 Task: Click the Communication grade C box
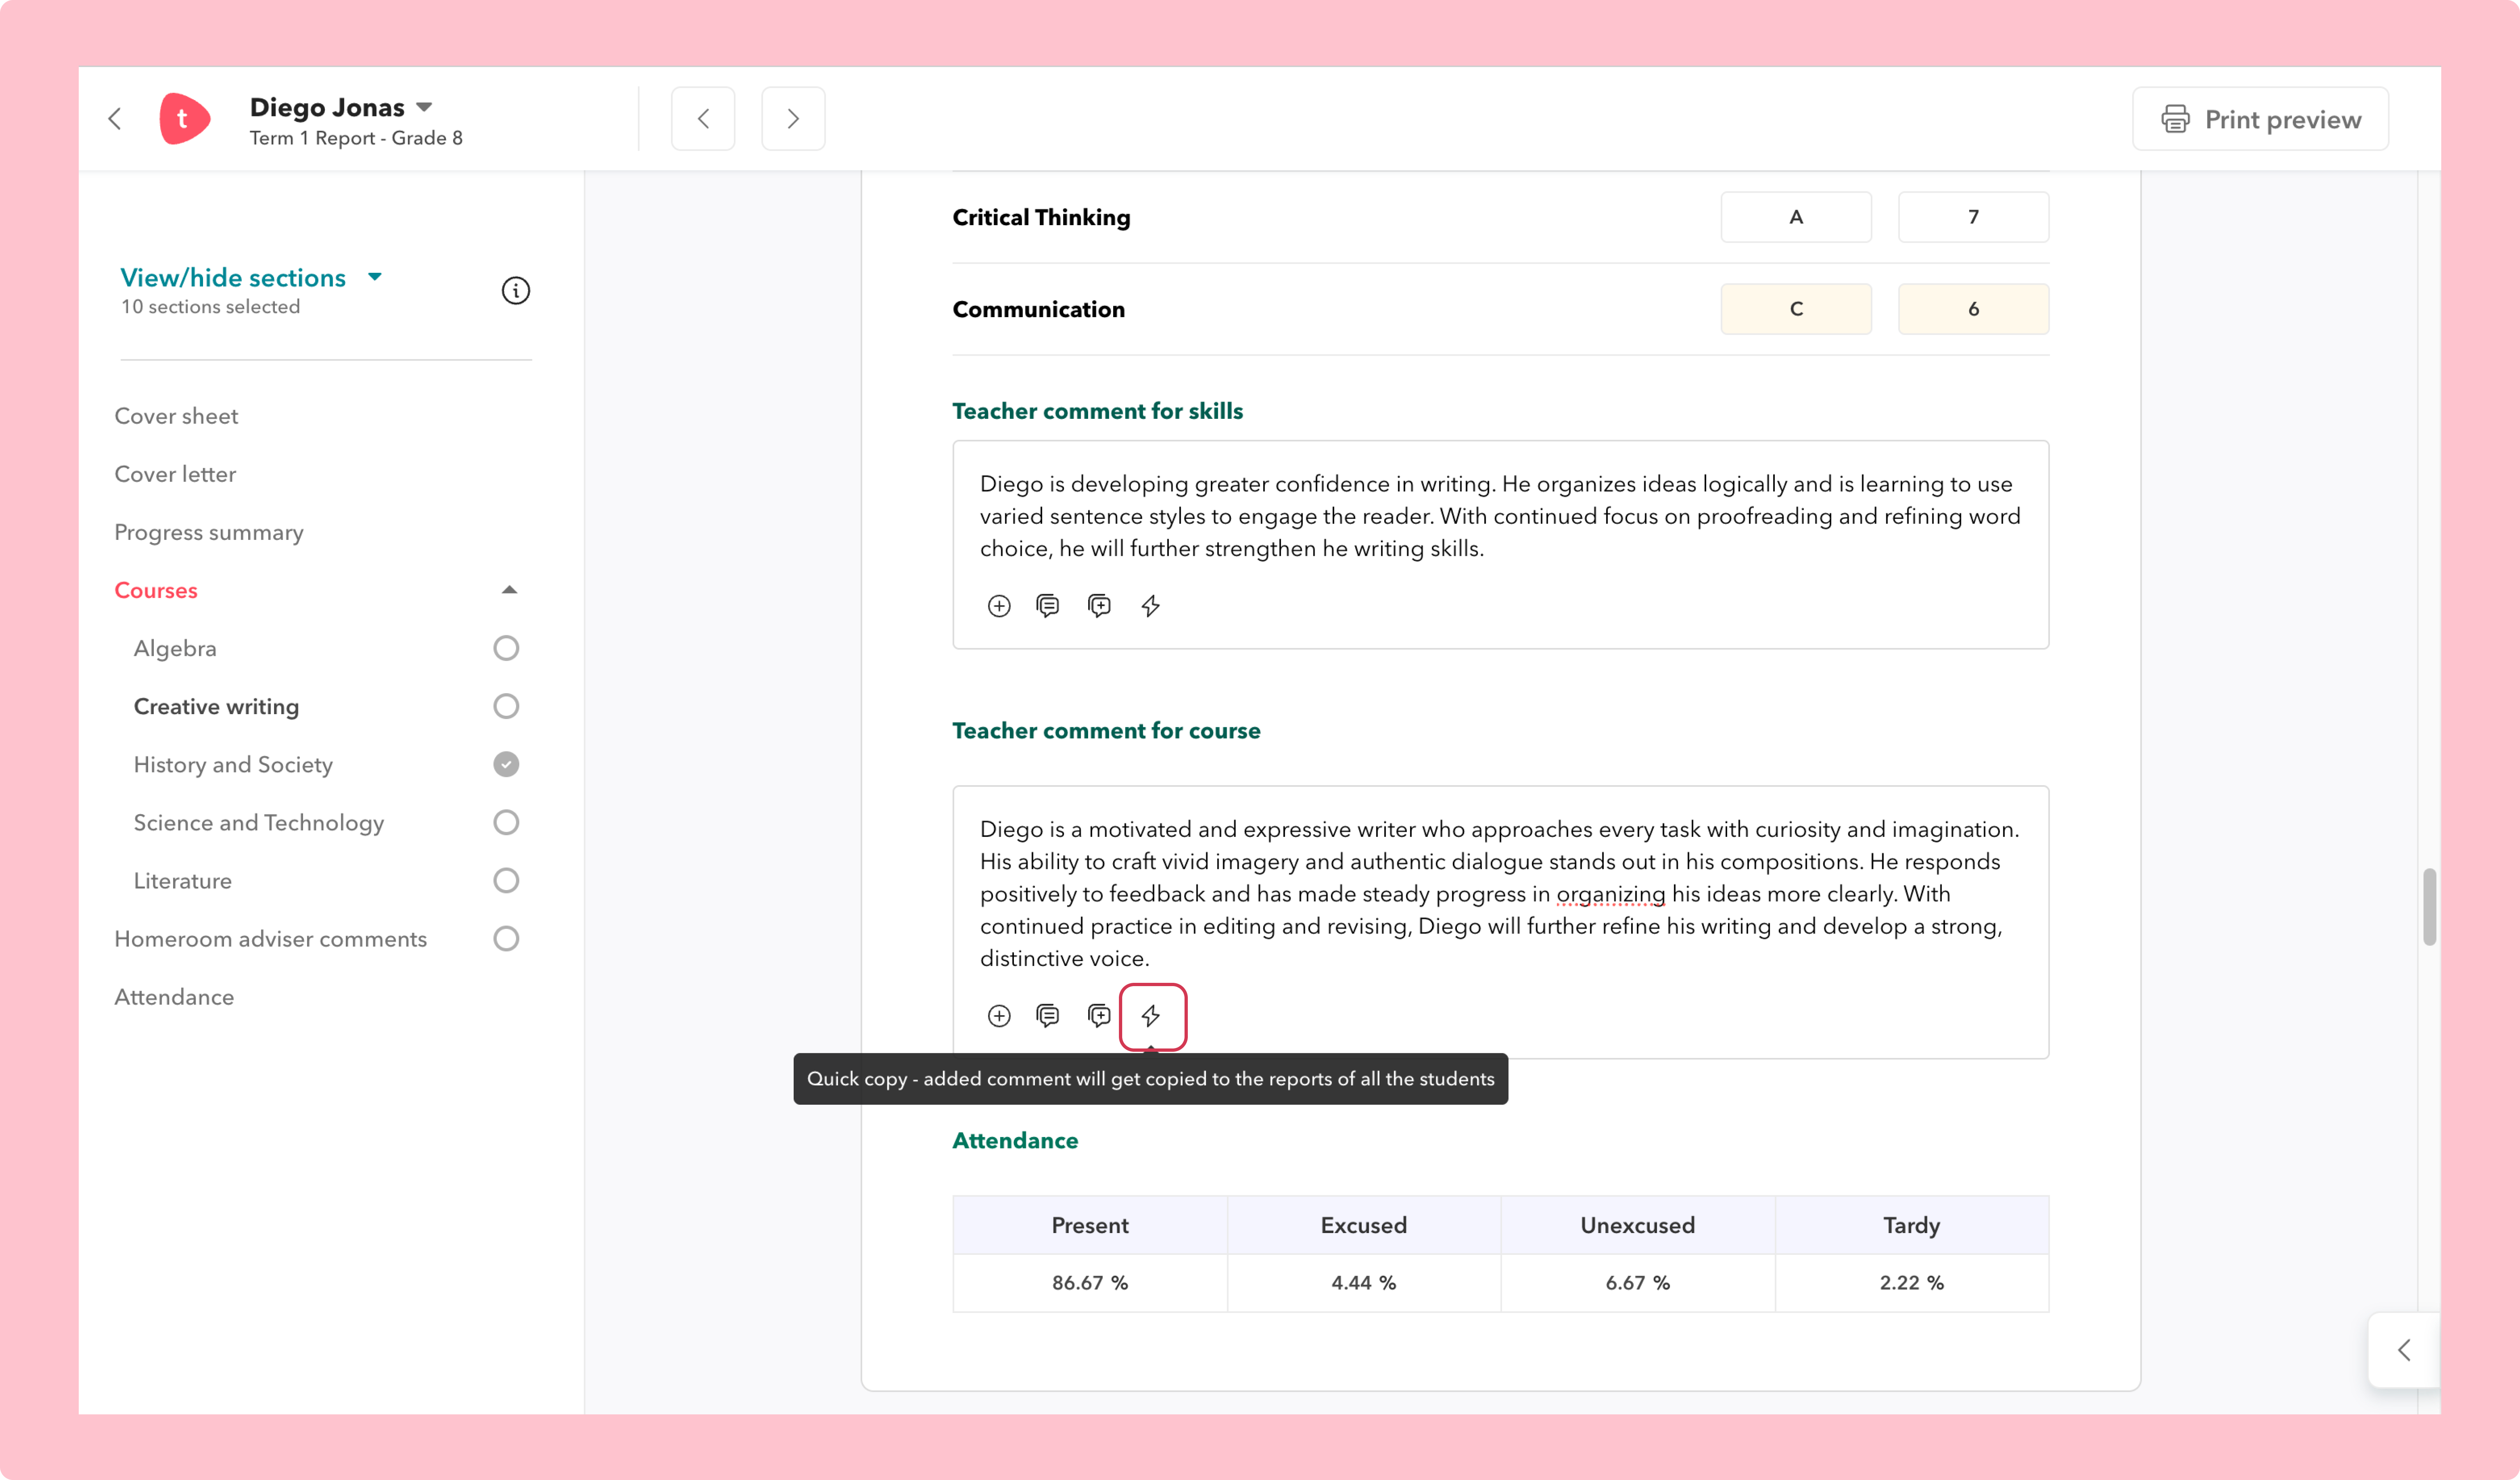(1796, 309)
